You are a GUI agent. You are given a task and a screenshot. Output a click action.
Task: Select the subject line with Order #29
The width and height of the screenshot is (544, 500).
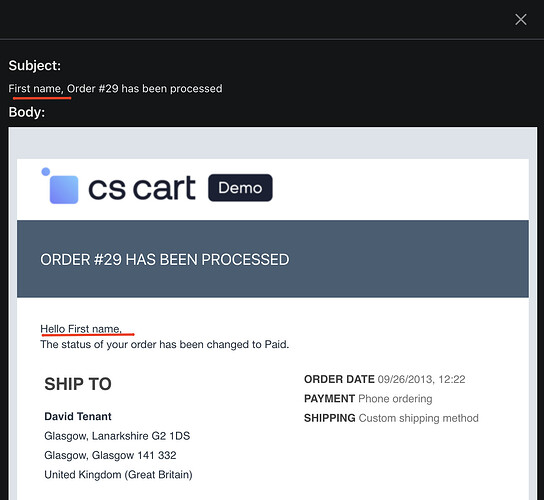tap(115, 88)
